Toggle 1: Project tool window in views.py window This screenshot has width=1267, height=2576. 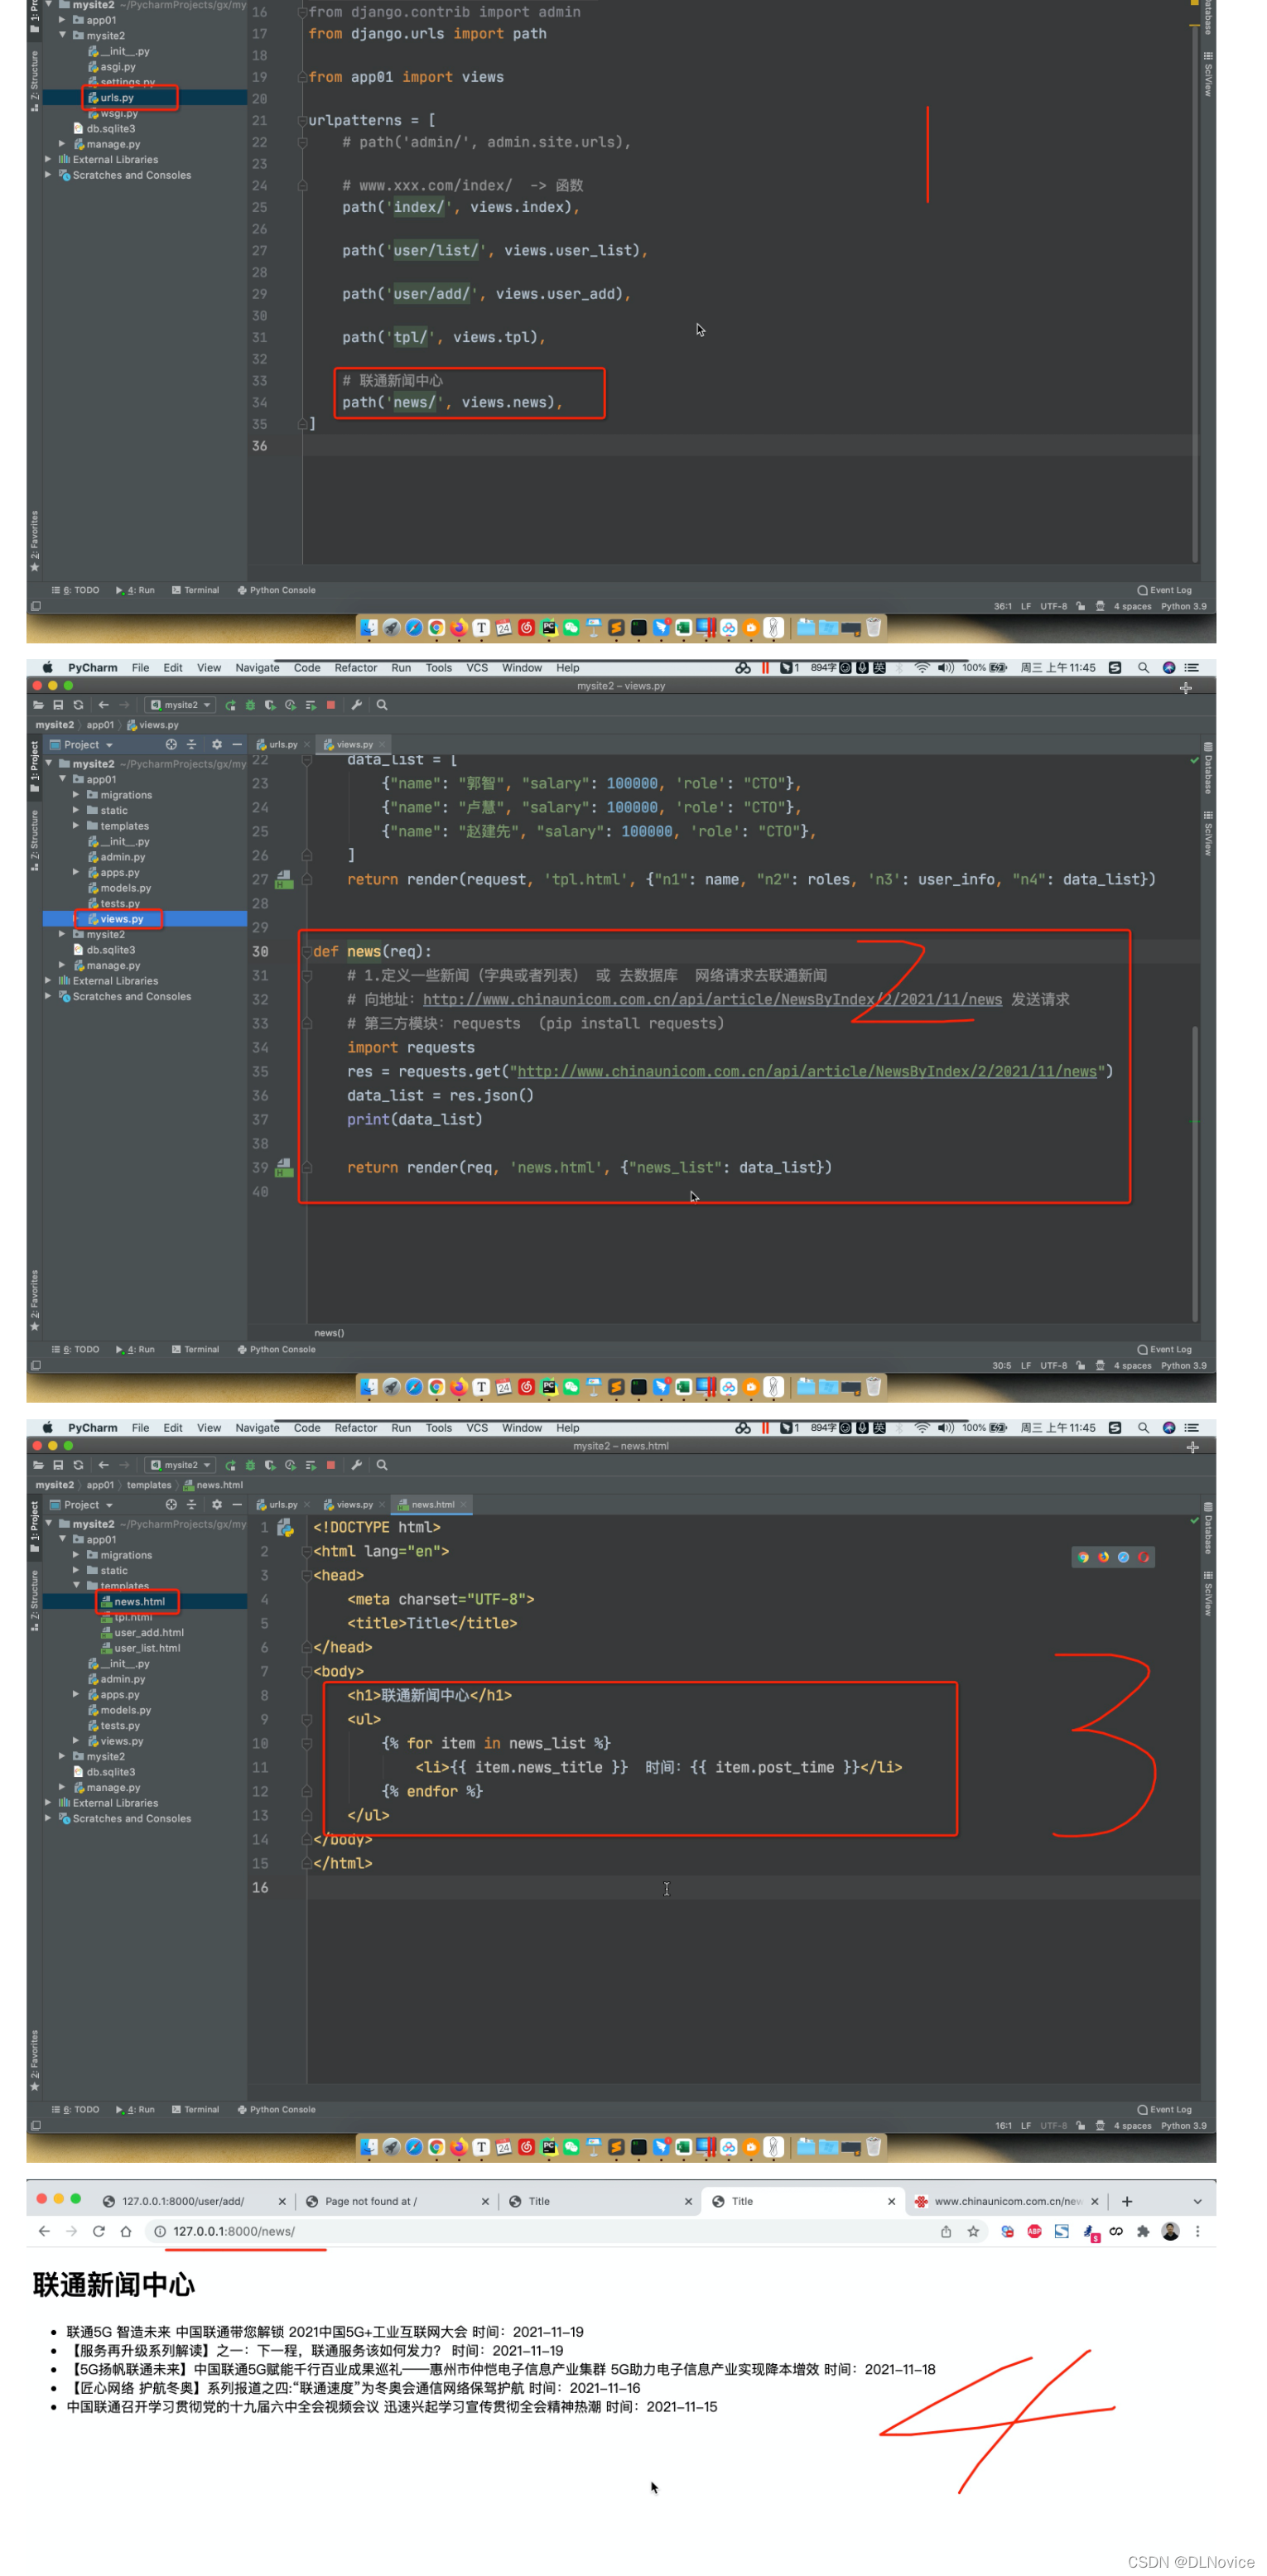coord(34,767)
